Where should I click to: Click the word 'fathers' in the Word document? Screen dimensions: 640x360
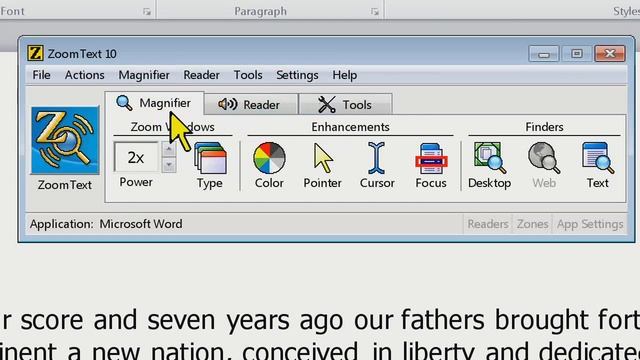click(443, 320)
